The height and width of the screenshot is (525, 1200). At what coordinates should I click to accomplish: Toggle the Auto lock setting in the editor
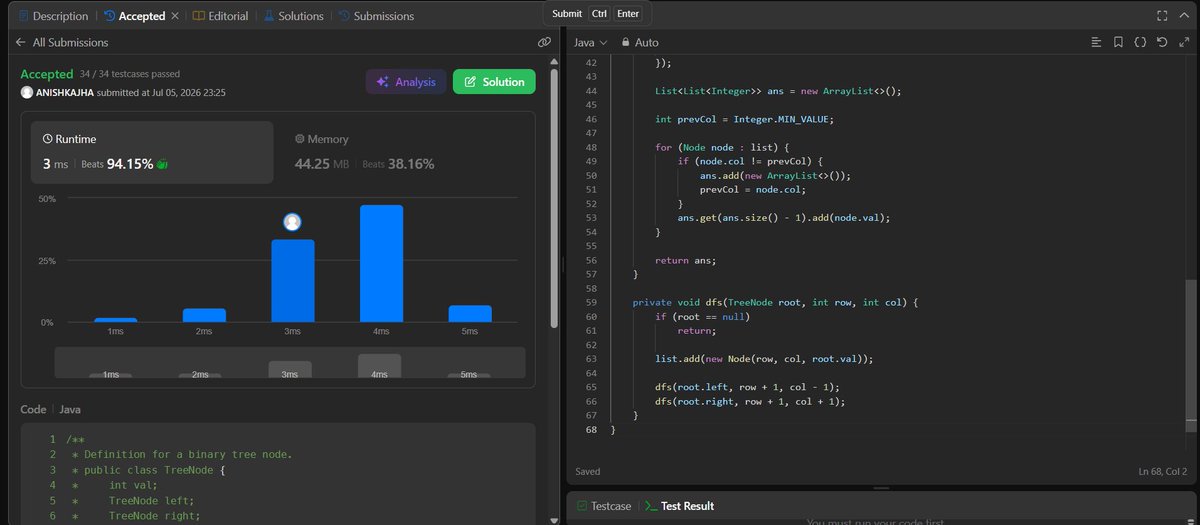coord(640,43)
